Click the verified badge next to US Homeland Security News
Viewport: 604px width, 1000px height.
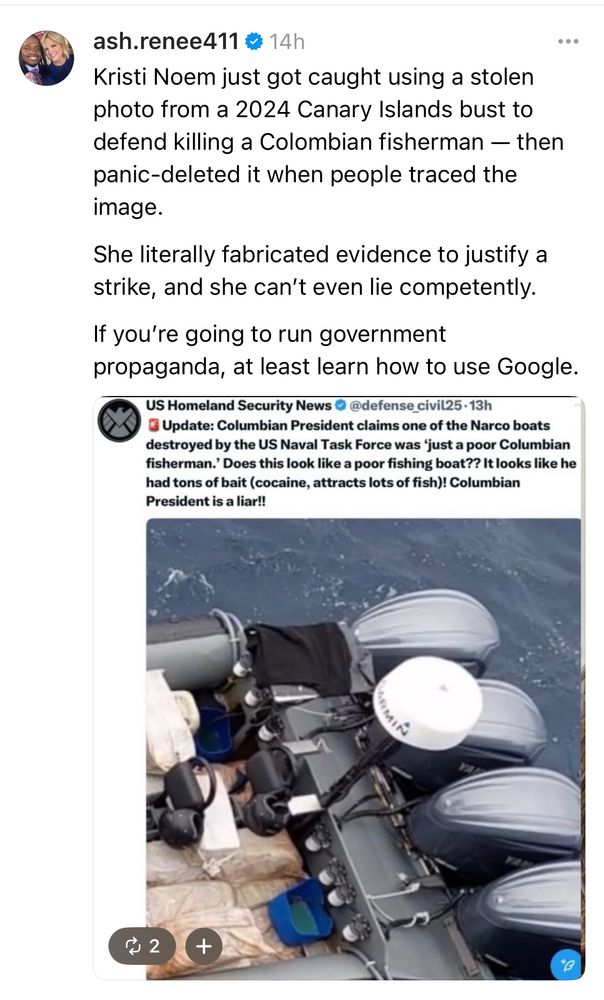coord(340,406)
